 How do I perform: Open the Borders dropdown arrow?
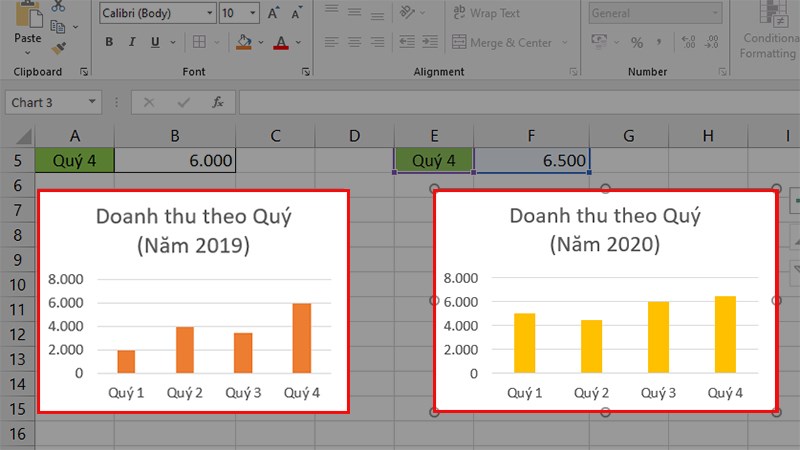click(217, 42)
